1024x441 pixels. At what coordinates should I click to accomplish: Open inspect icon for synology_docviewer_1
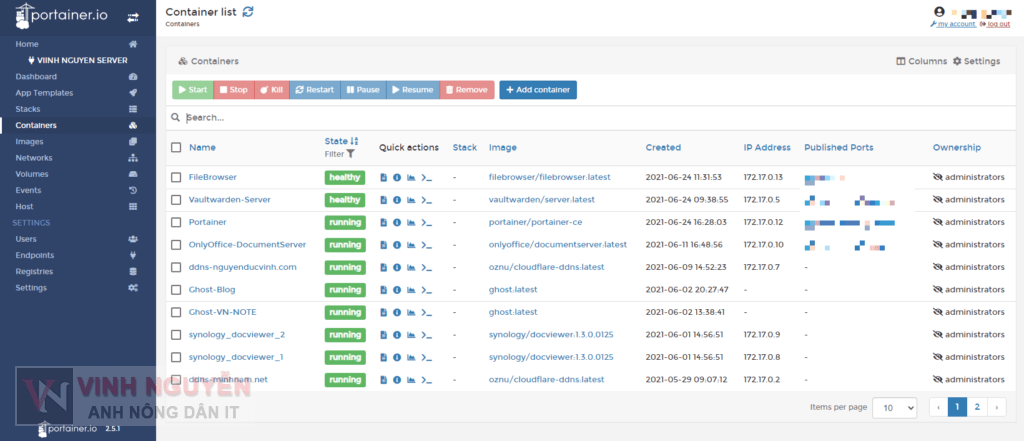coord(397,357)
